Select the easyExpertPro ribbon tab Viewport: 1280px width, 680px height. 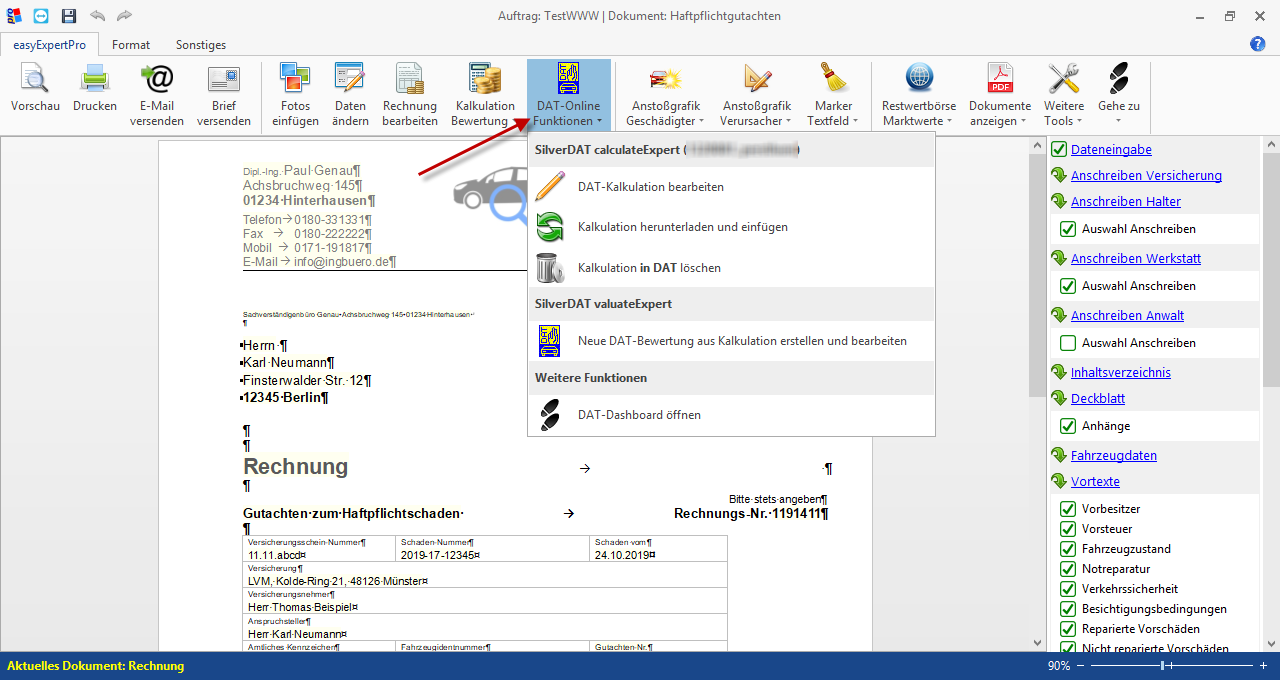point(49,45)
